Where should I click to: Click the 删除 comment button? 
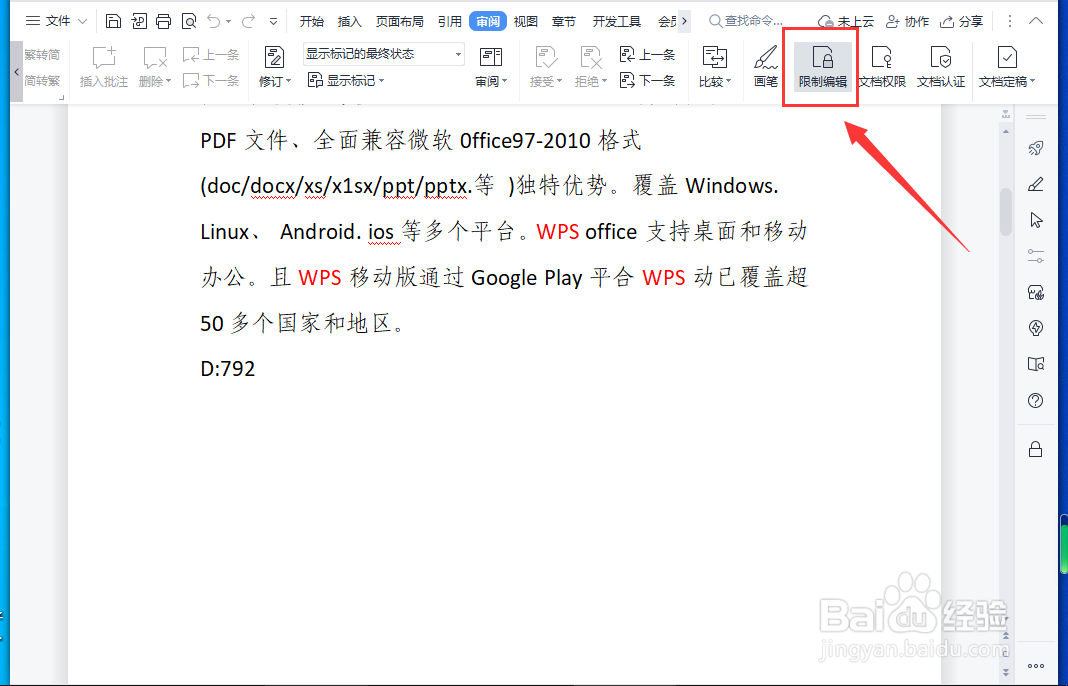point(155,67)
